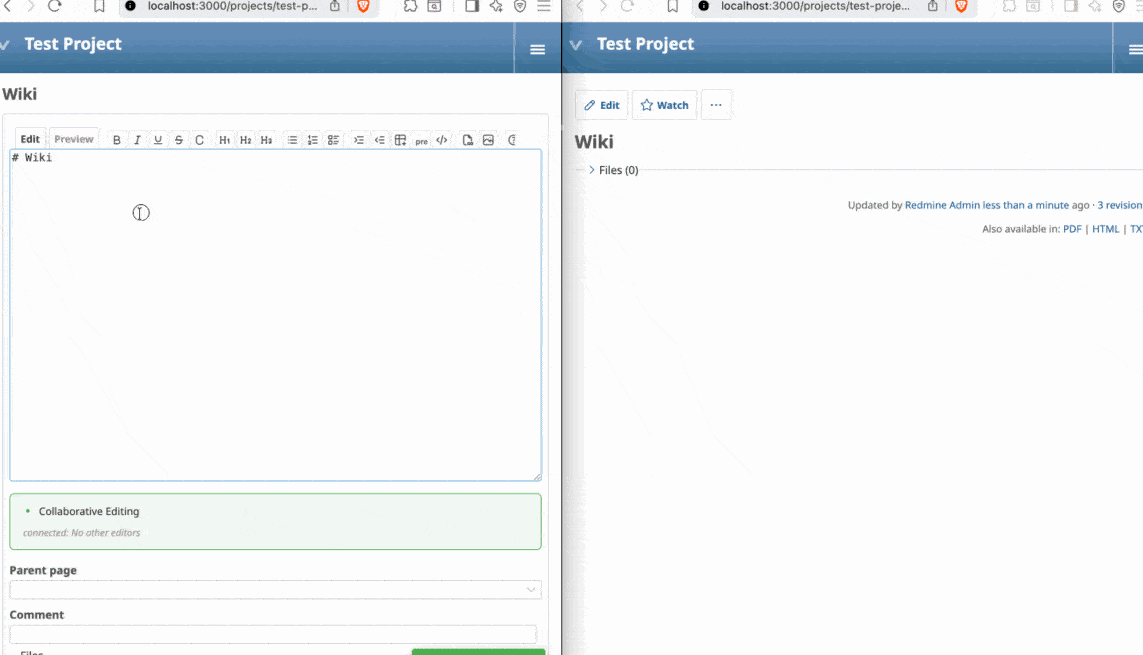Image resolution: width=1143 pixels, height=655 pixels.
Task: Apply italic formatting in the editor toolbar
Action: [x=137, y=140]
